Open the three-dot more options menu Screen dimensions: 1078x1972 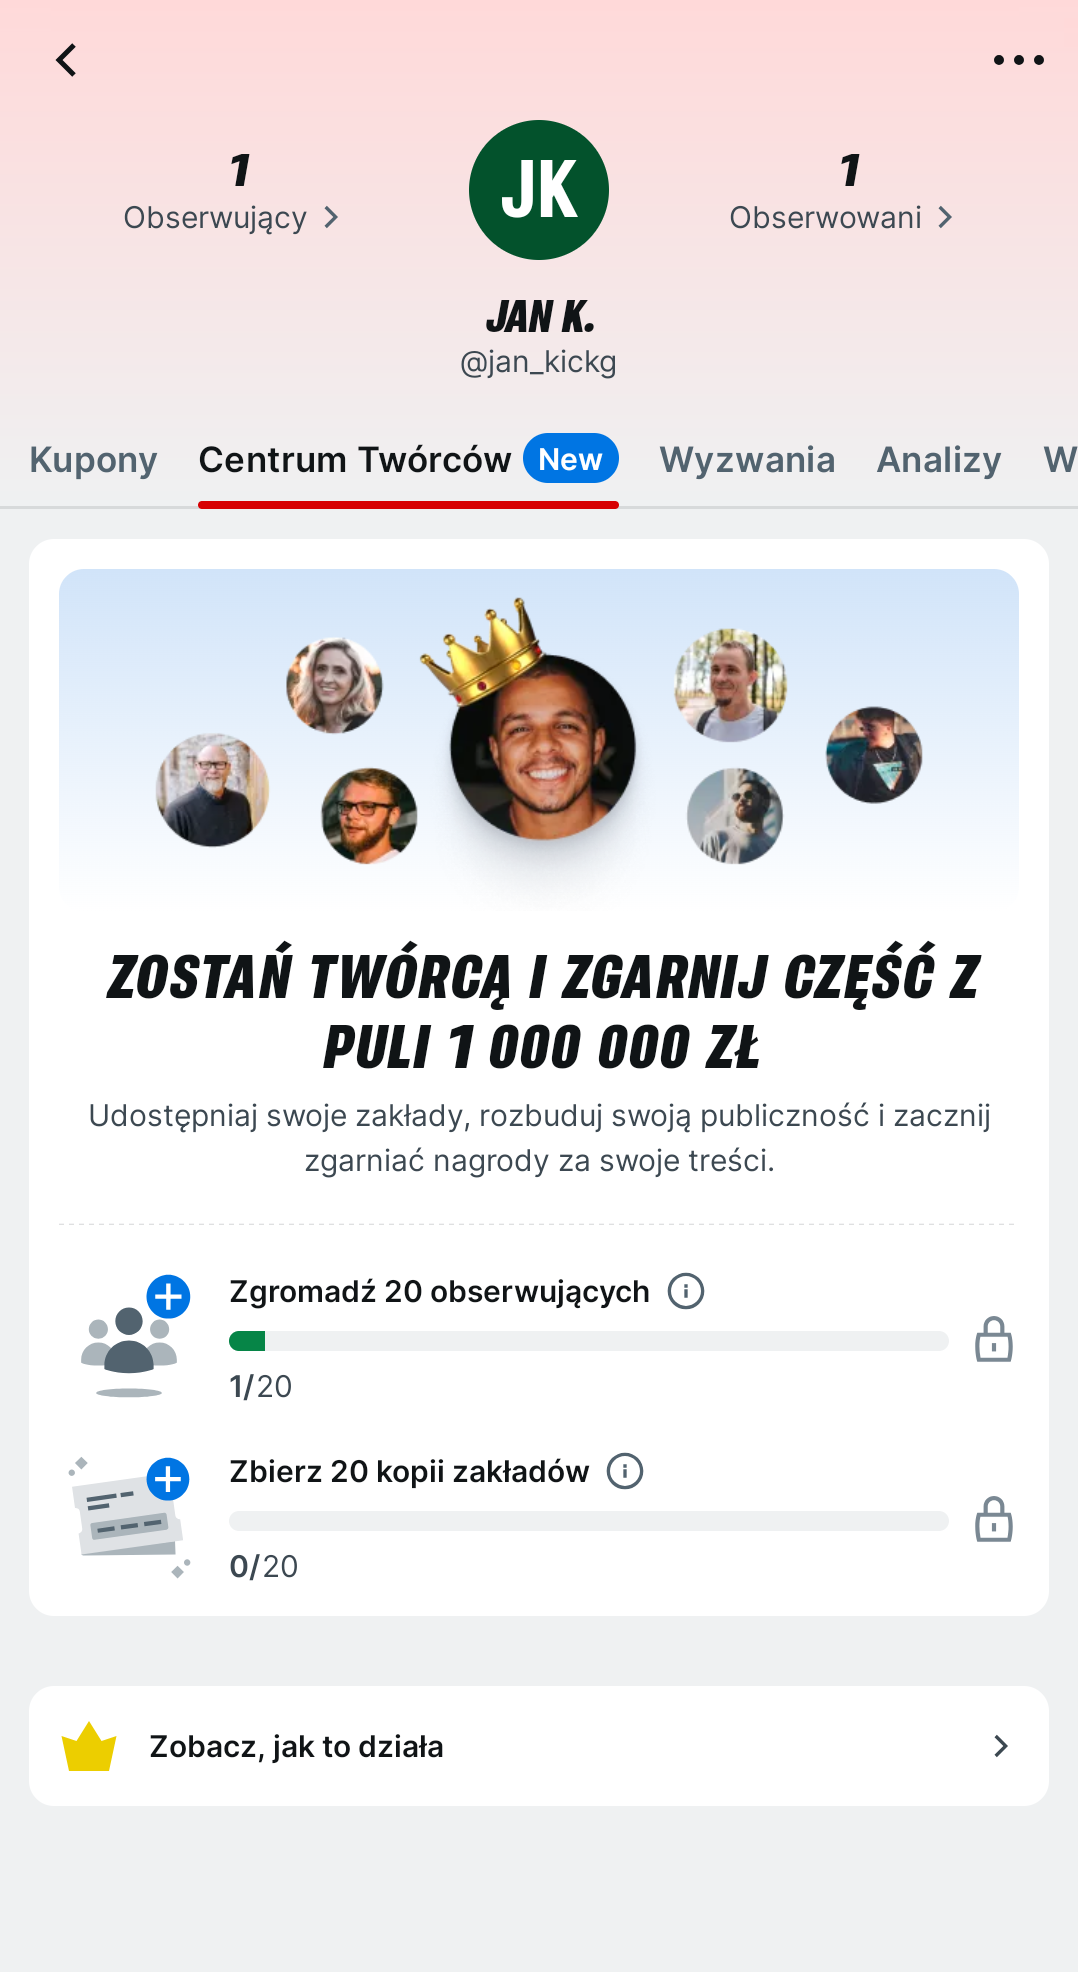(x=1018, y=60)
